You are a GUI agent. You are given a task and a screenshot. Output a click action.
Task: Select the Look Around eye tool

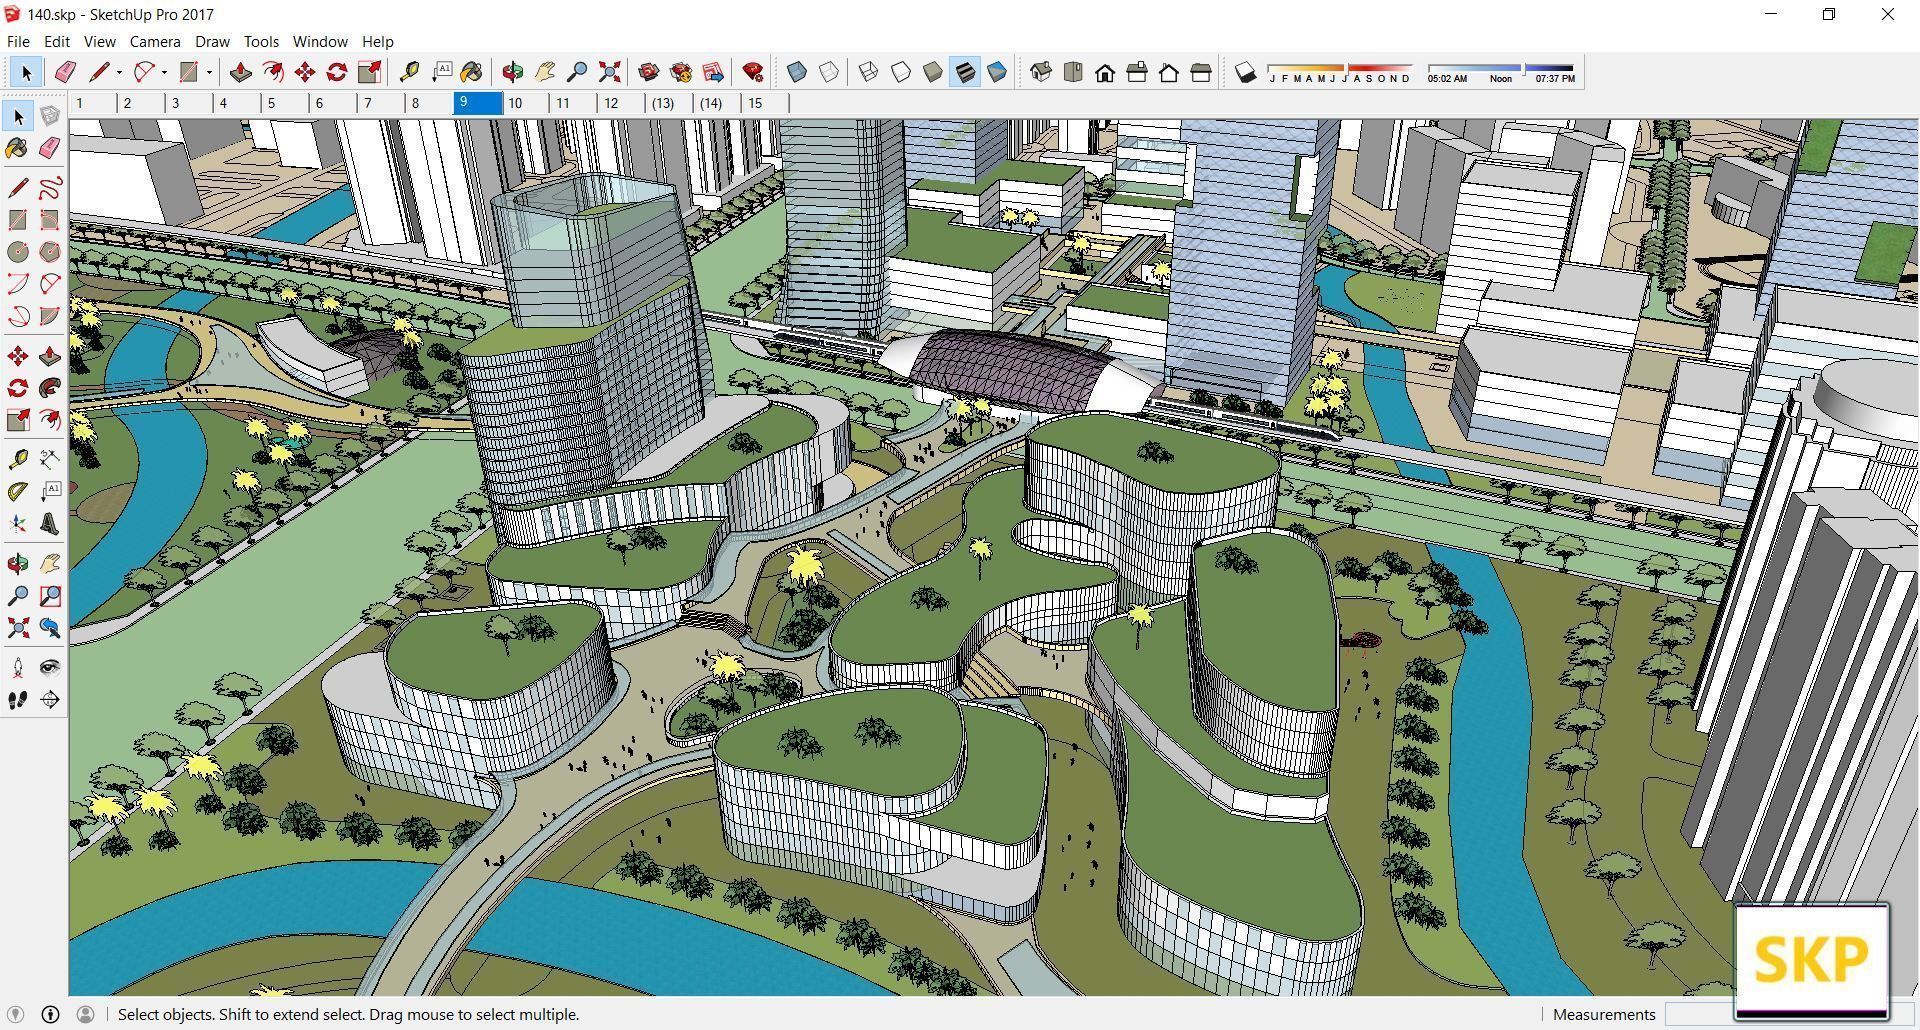(50, 668)
